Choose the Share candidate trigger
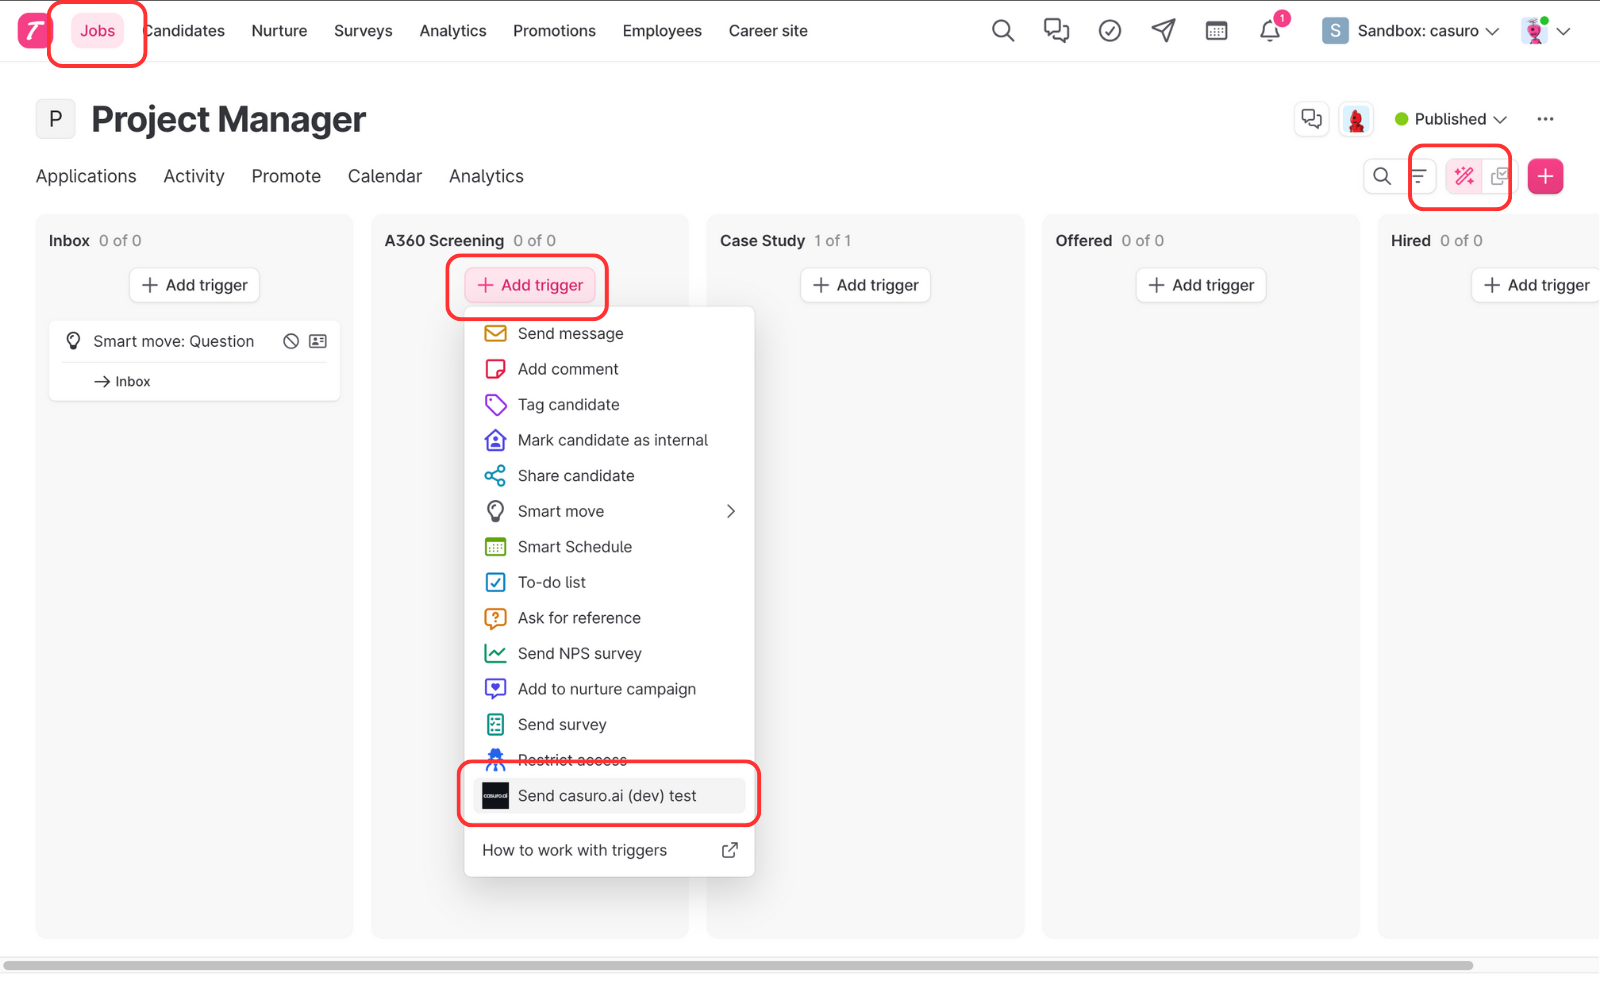This screenshot has width=1600, height=1000. pyautogui.click(x=609, y=476)
